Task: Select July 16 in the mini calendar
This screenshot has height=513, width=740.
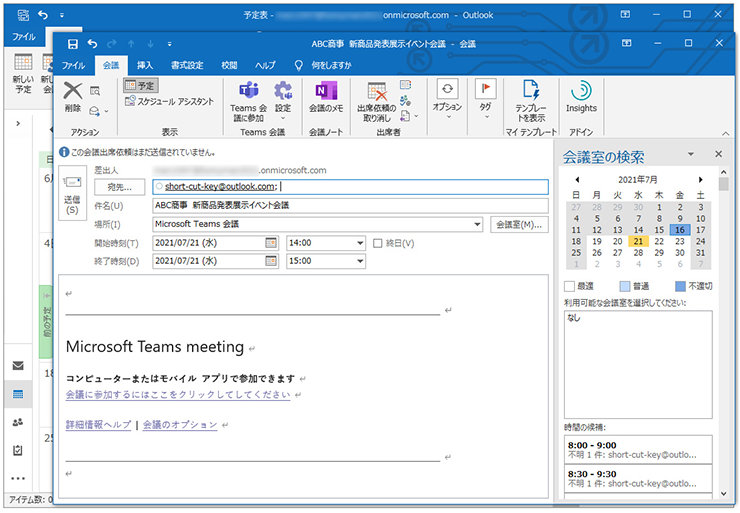Action: (x=679, y=229)
